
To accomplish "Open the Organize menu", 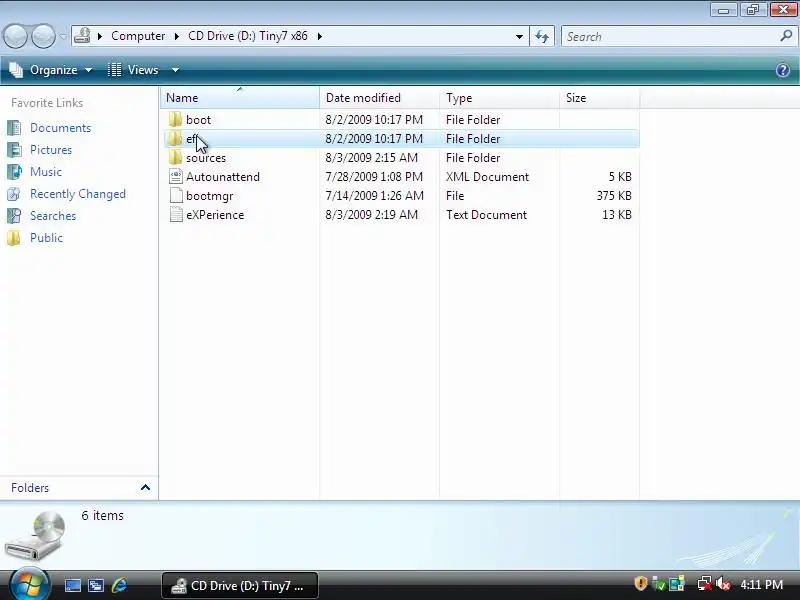I will click(x=51, y=70).
